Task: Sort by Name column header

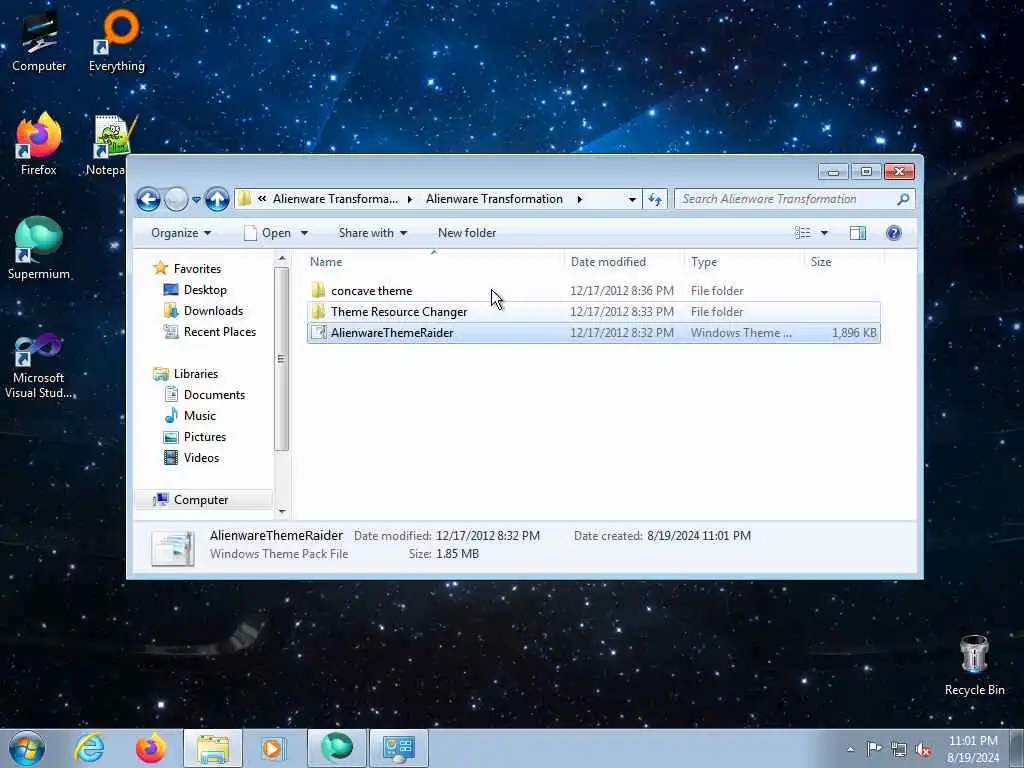Action: click(434, 262)
